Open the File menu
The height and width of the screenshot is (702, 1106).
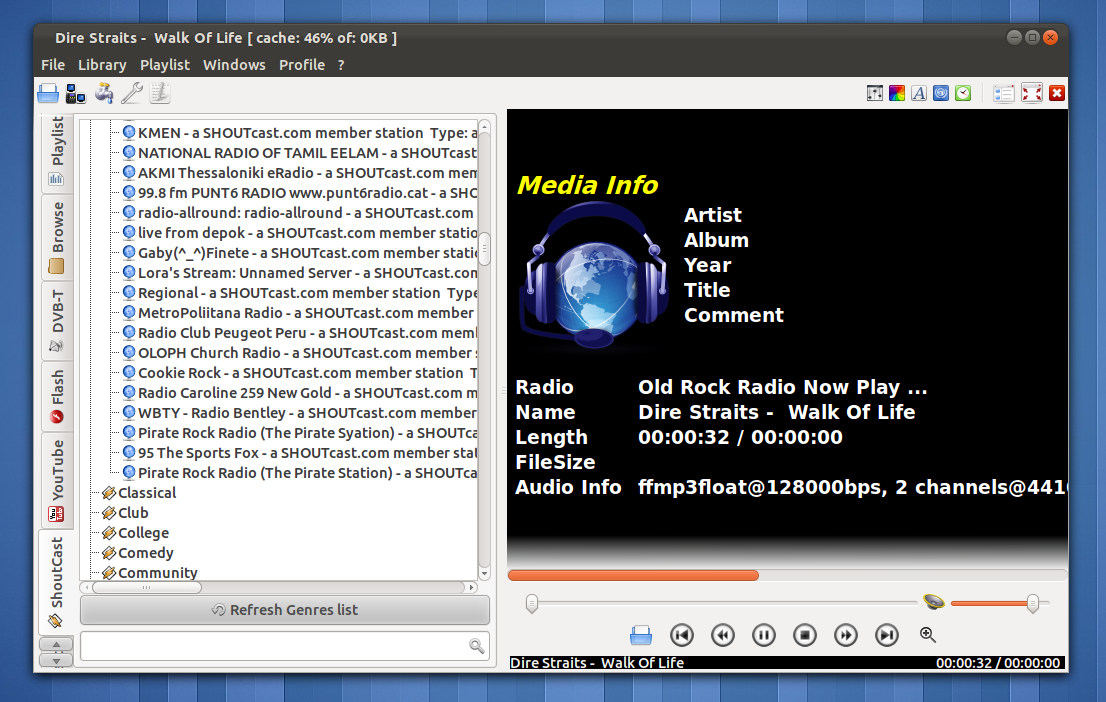(x=53, y=65)
